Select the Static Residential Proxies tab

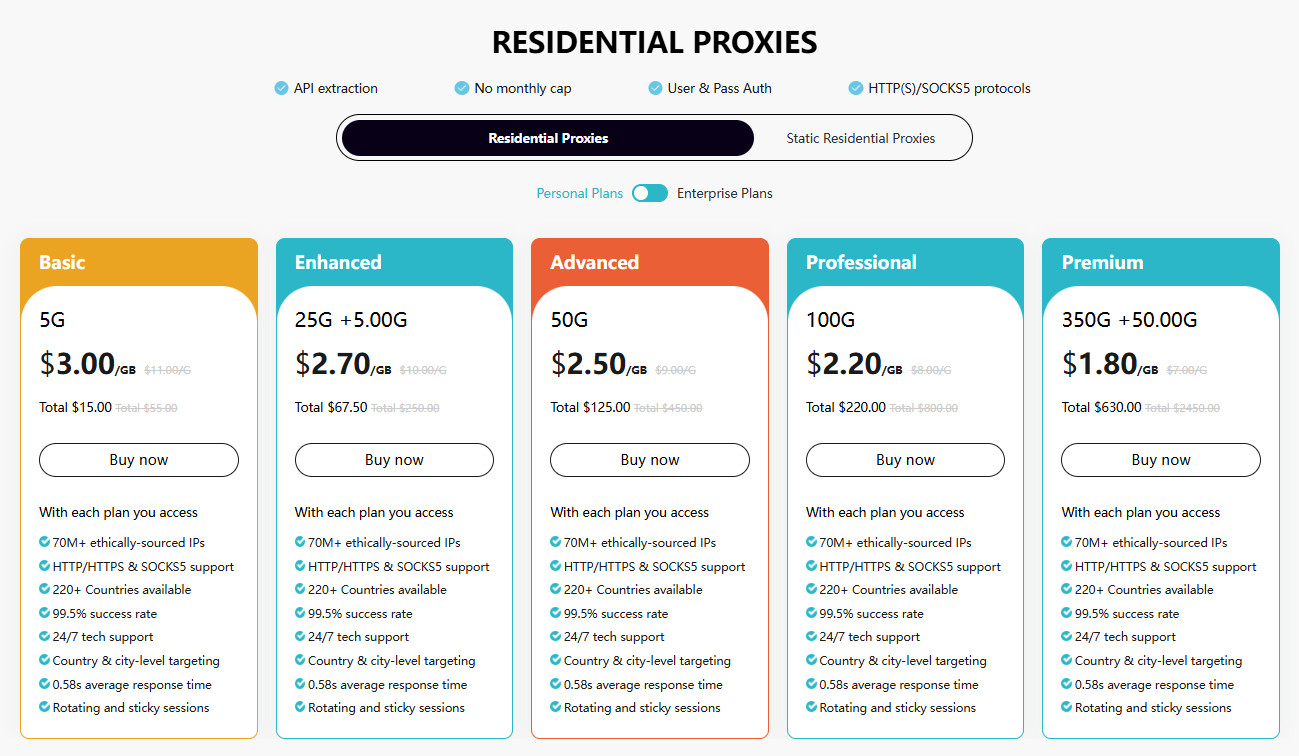coord(861,137)
